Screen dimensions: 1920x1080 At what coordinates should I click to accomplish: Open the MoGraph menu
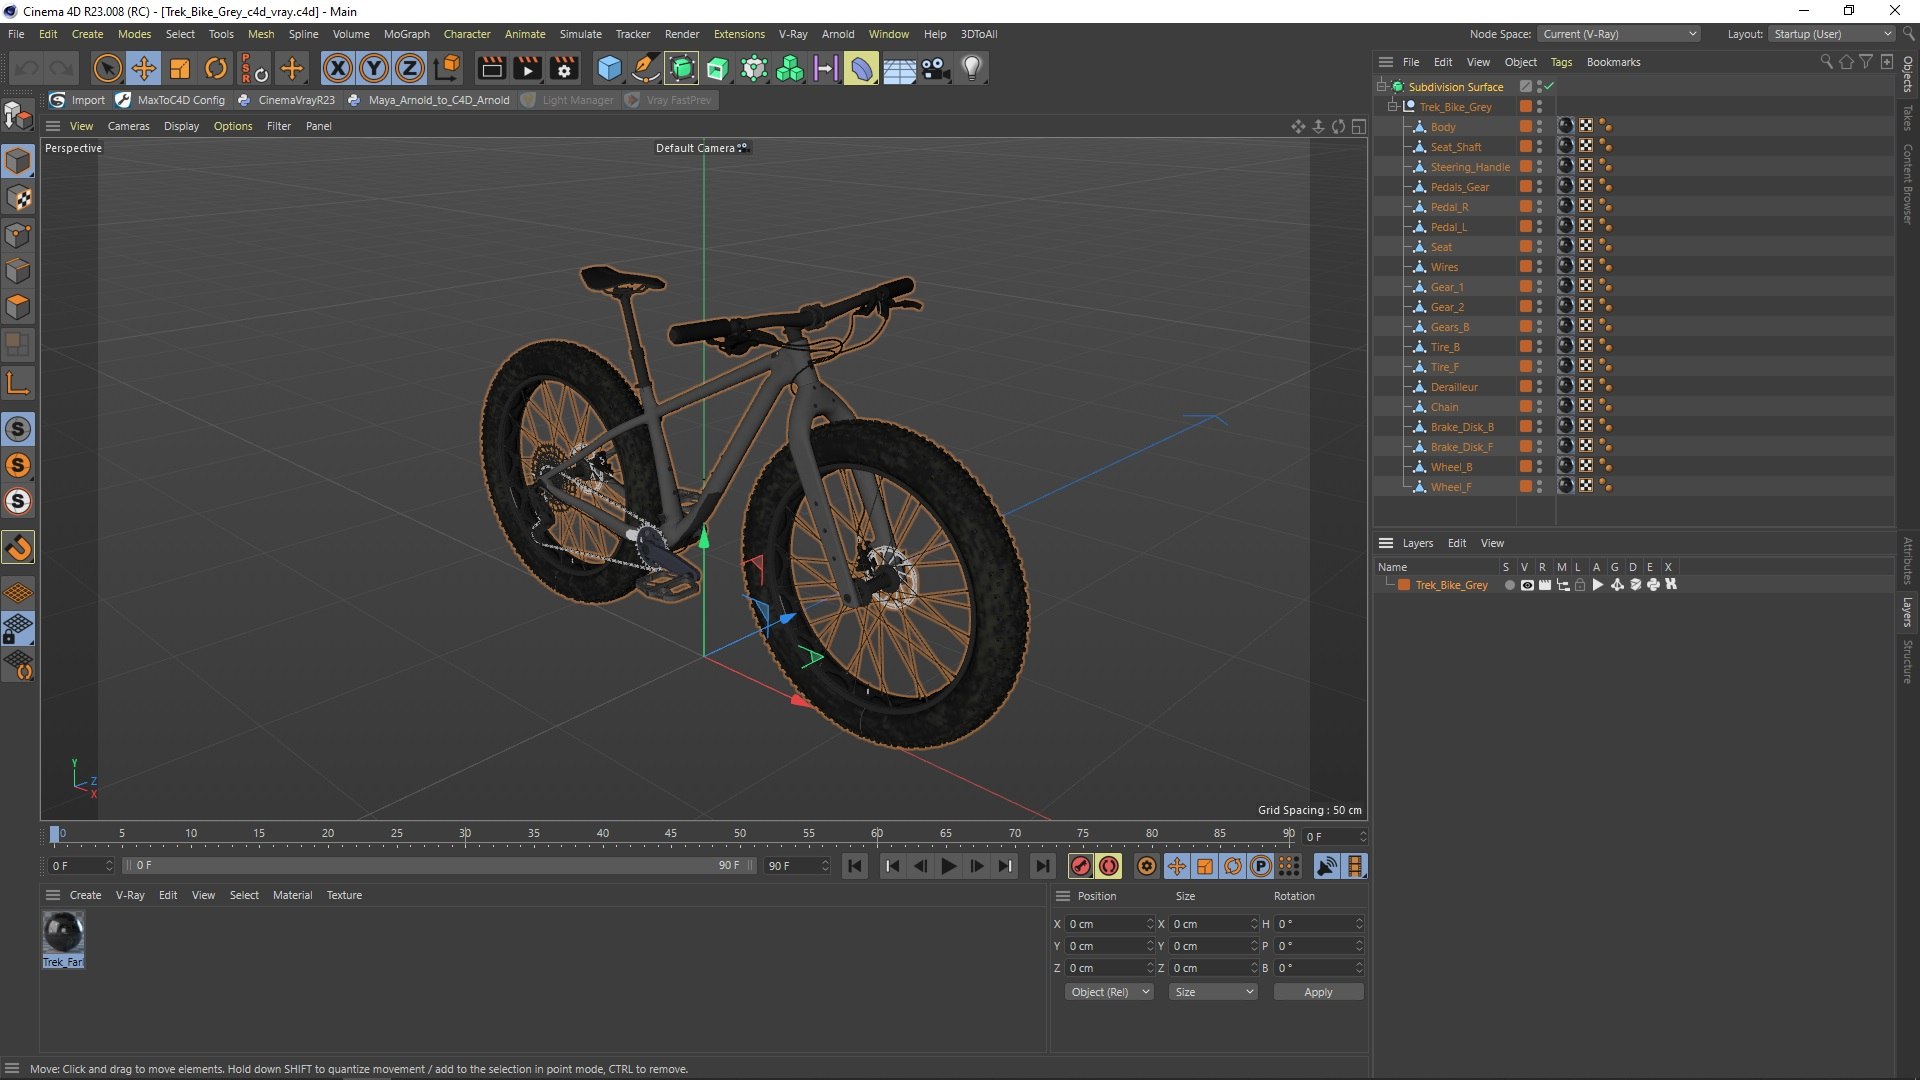pos(406,34)
